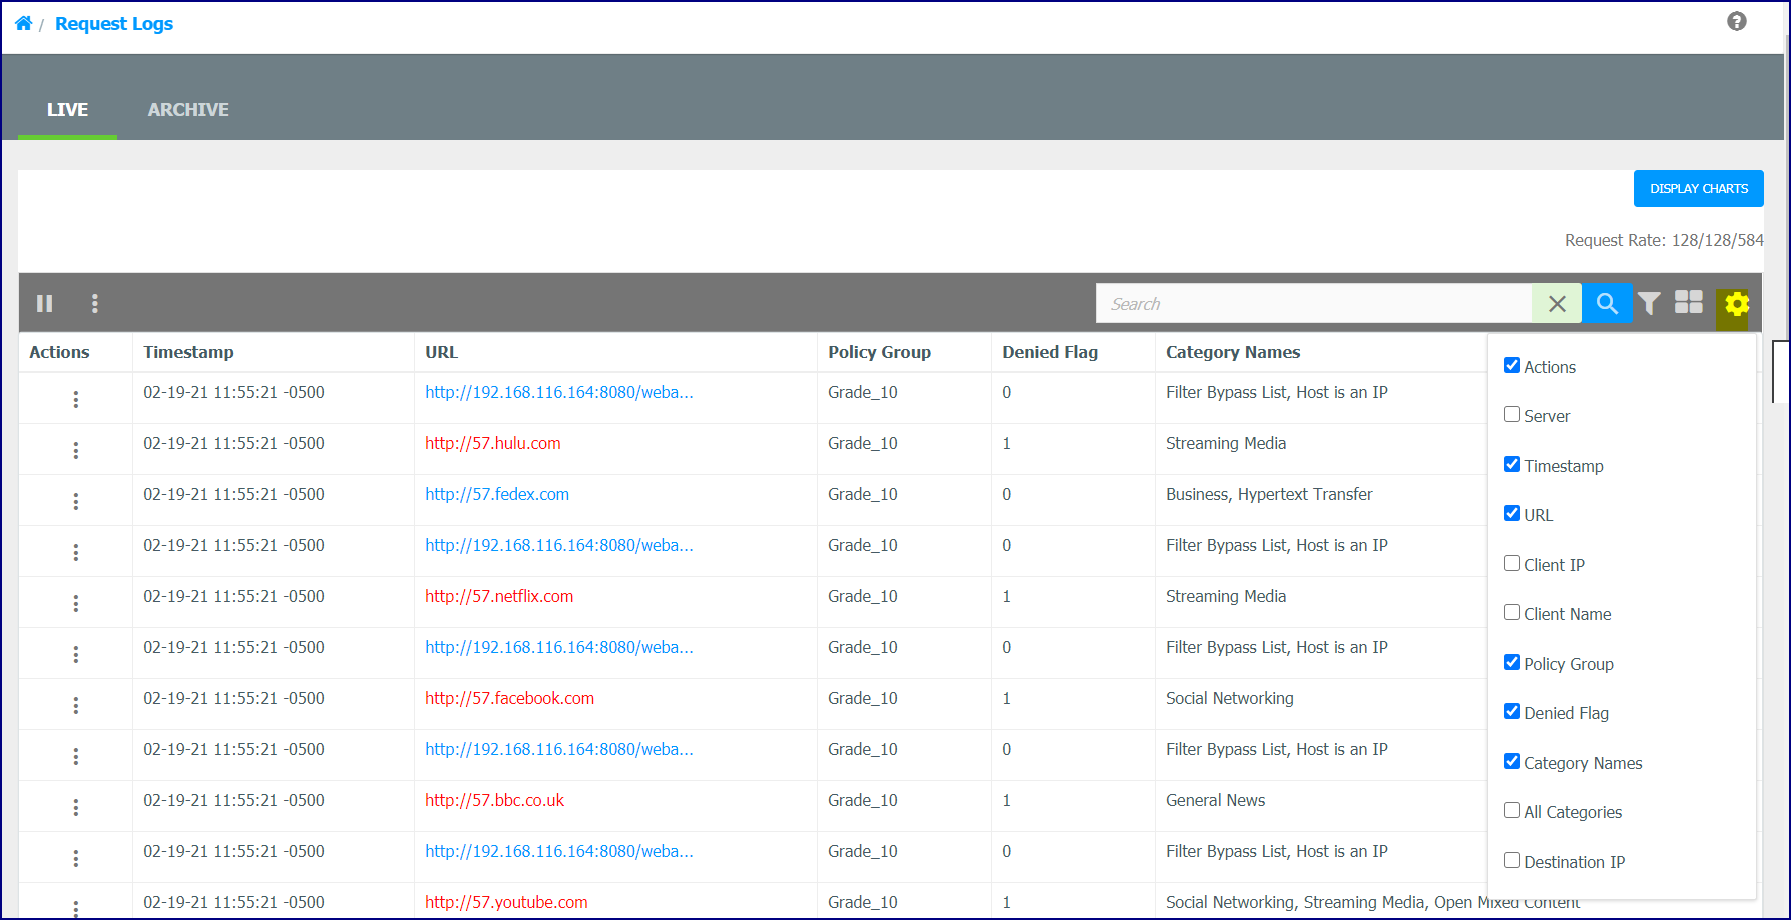The height and width of the screenshot is (920, 1791).
Task: Uncheck the Category Names column checkbox
Action: pyautogui.click(x=1512, y=762)
